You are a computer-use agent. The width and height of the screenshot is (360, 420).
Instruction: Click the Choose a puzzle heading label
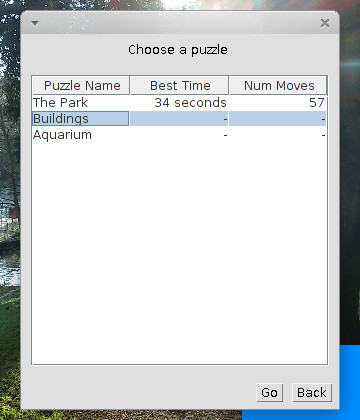click(178, 50)
